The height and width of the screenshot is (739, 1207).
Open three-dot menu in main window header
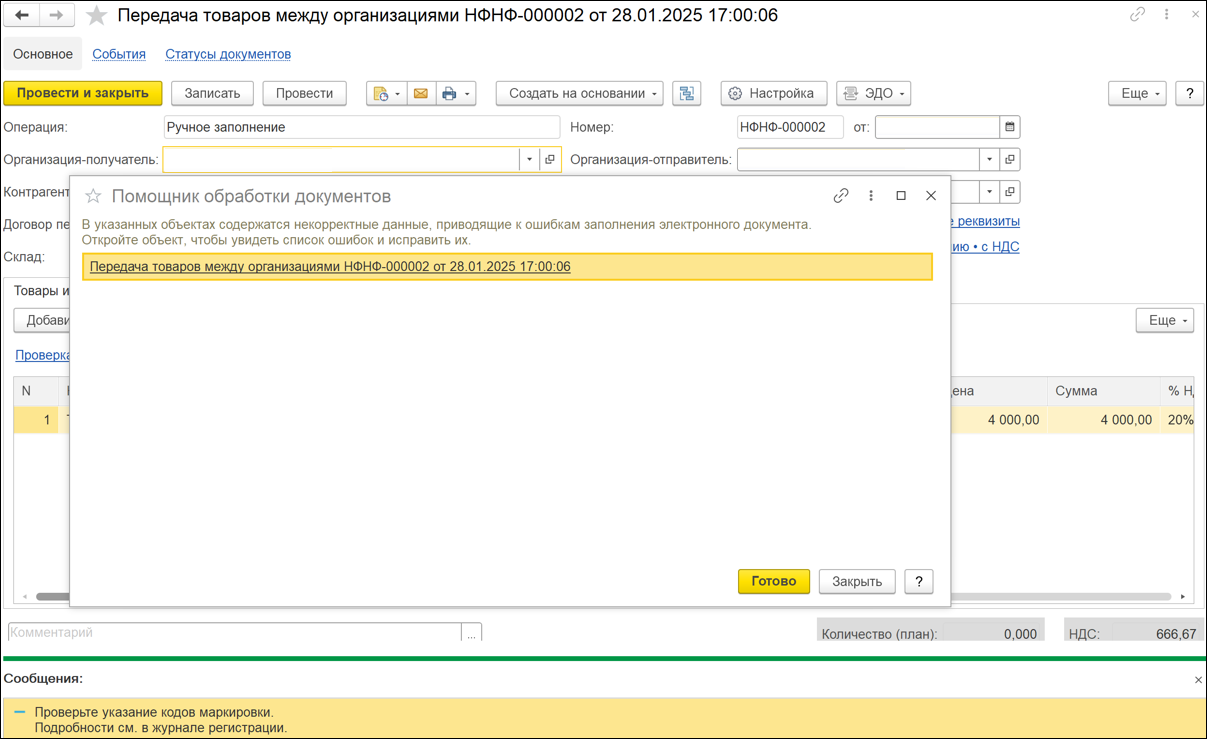pos(1167,15)
